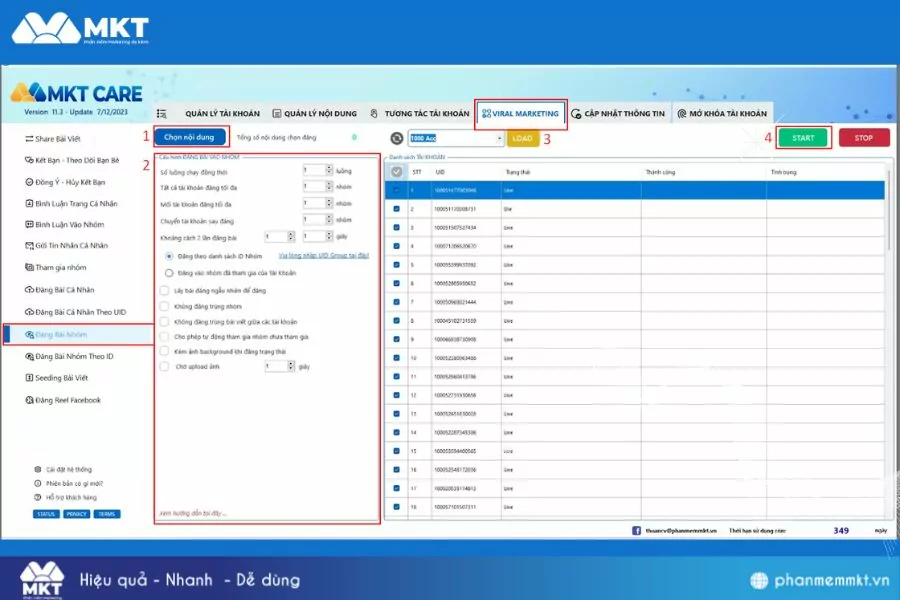Click the Quản Lý Nội Dung tab icon
900x600 pixels.
point(277,114)
